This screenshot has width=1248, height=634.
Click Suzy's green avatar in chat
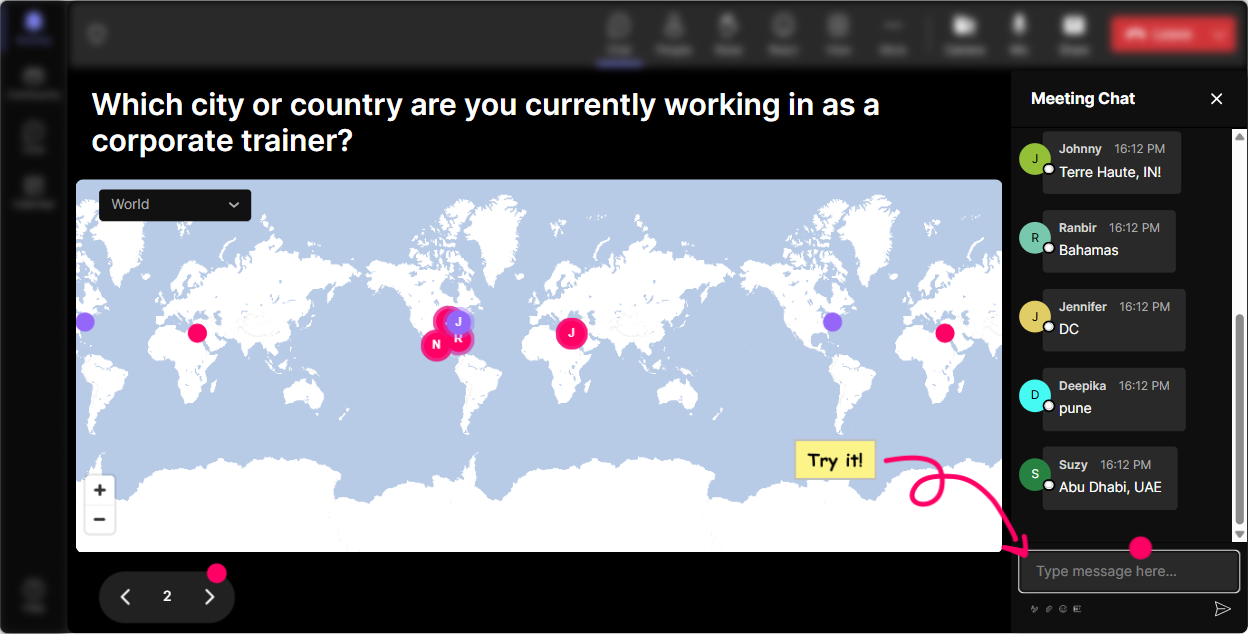[x=1035, y=475]
